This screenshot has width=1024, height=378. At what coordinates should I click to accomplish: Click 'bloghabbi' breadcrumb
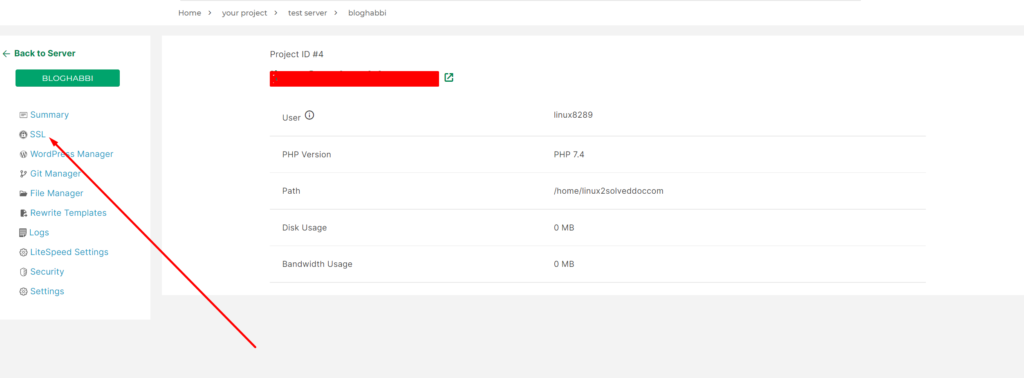click(x=367, y=13)
